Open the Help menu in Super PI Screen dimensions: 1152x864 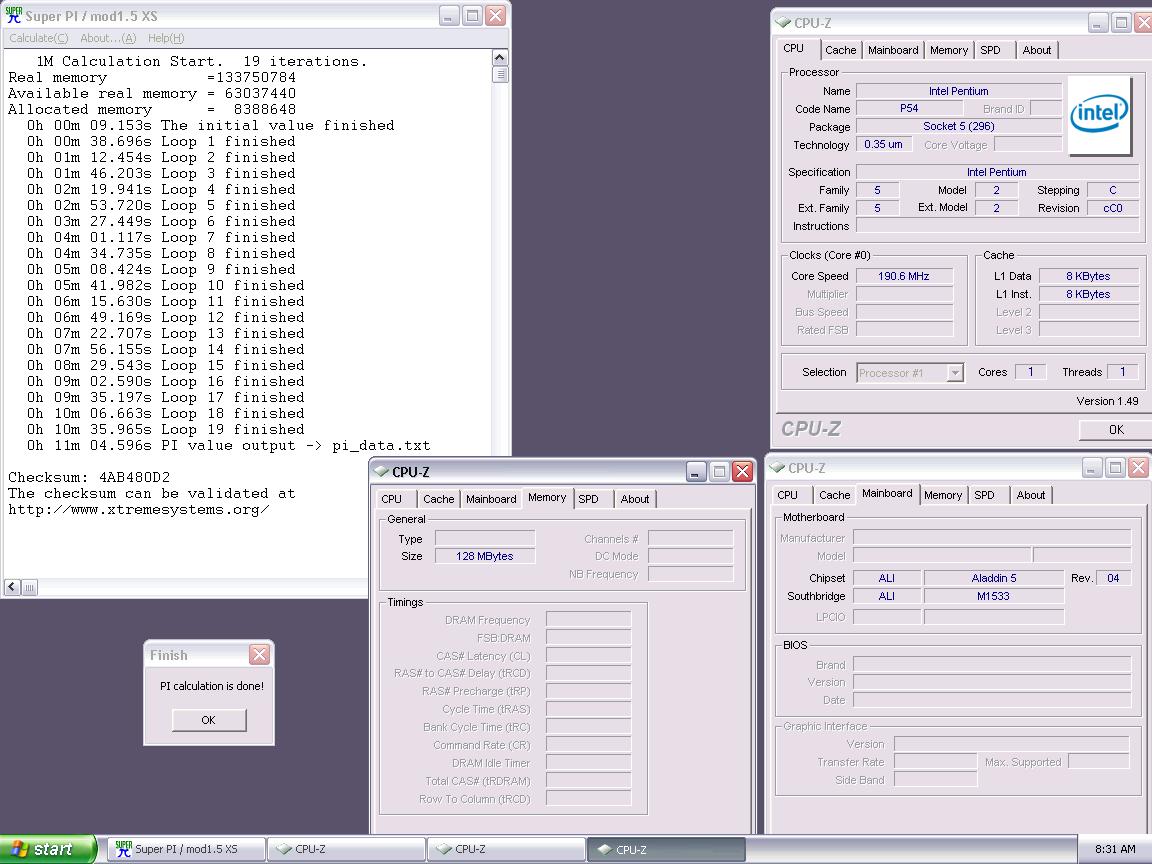166,38
